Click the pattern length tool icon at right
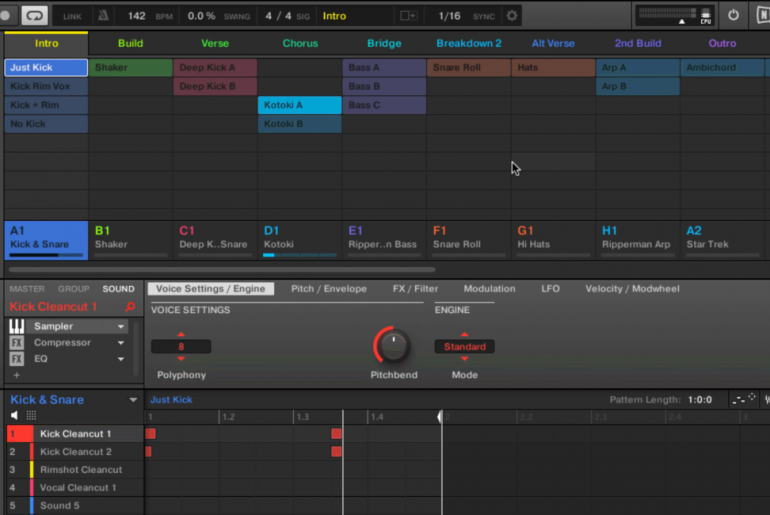 pos(744,399)
